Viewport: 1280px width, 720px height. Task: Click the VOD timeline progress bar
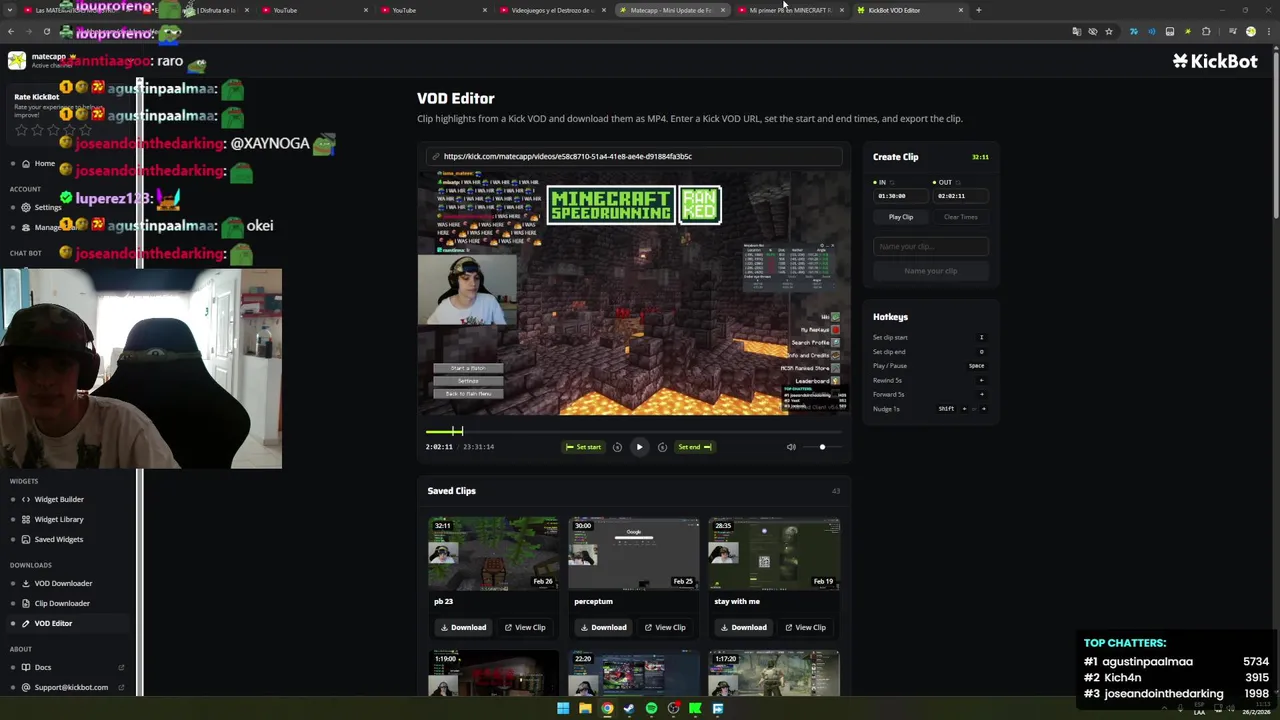[634, 431]
